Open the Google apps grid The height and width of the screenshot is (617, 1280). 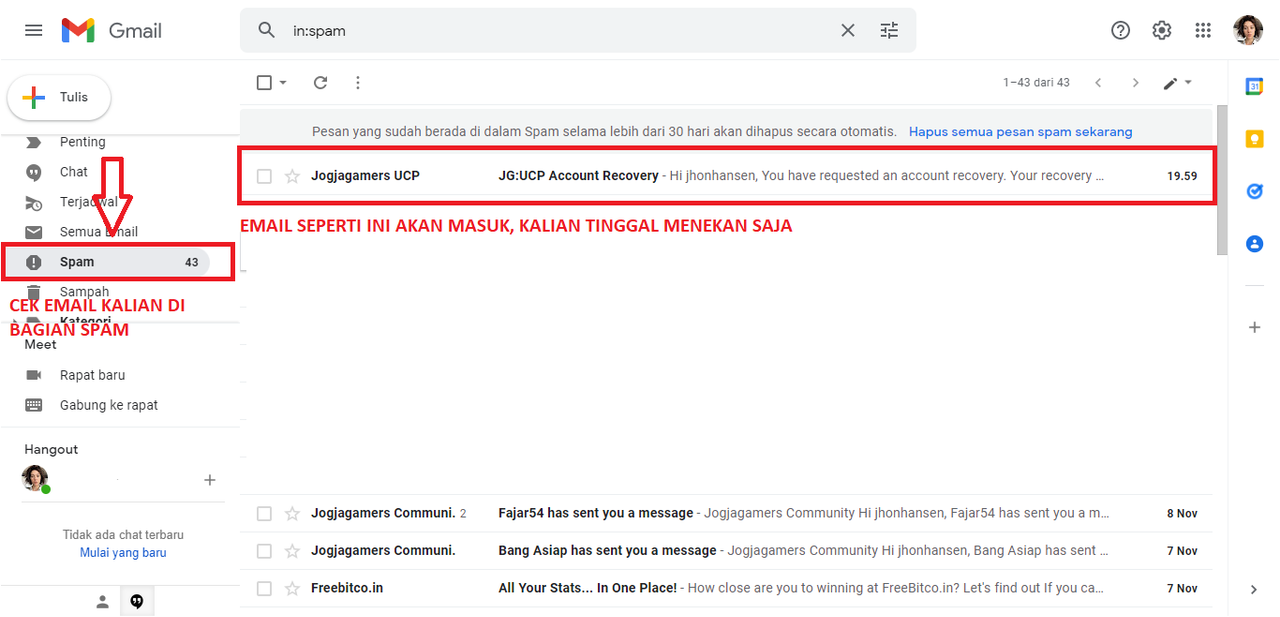coord(1203,30)
